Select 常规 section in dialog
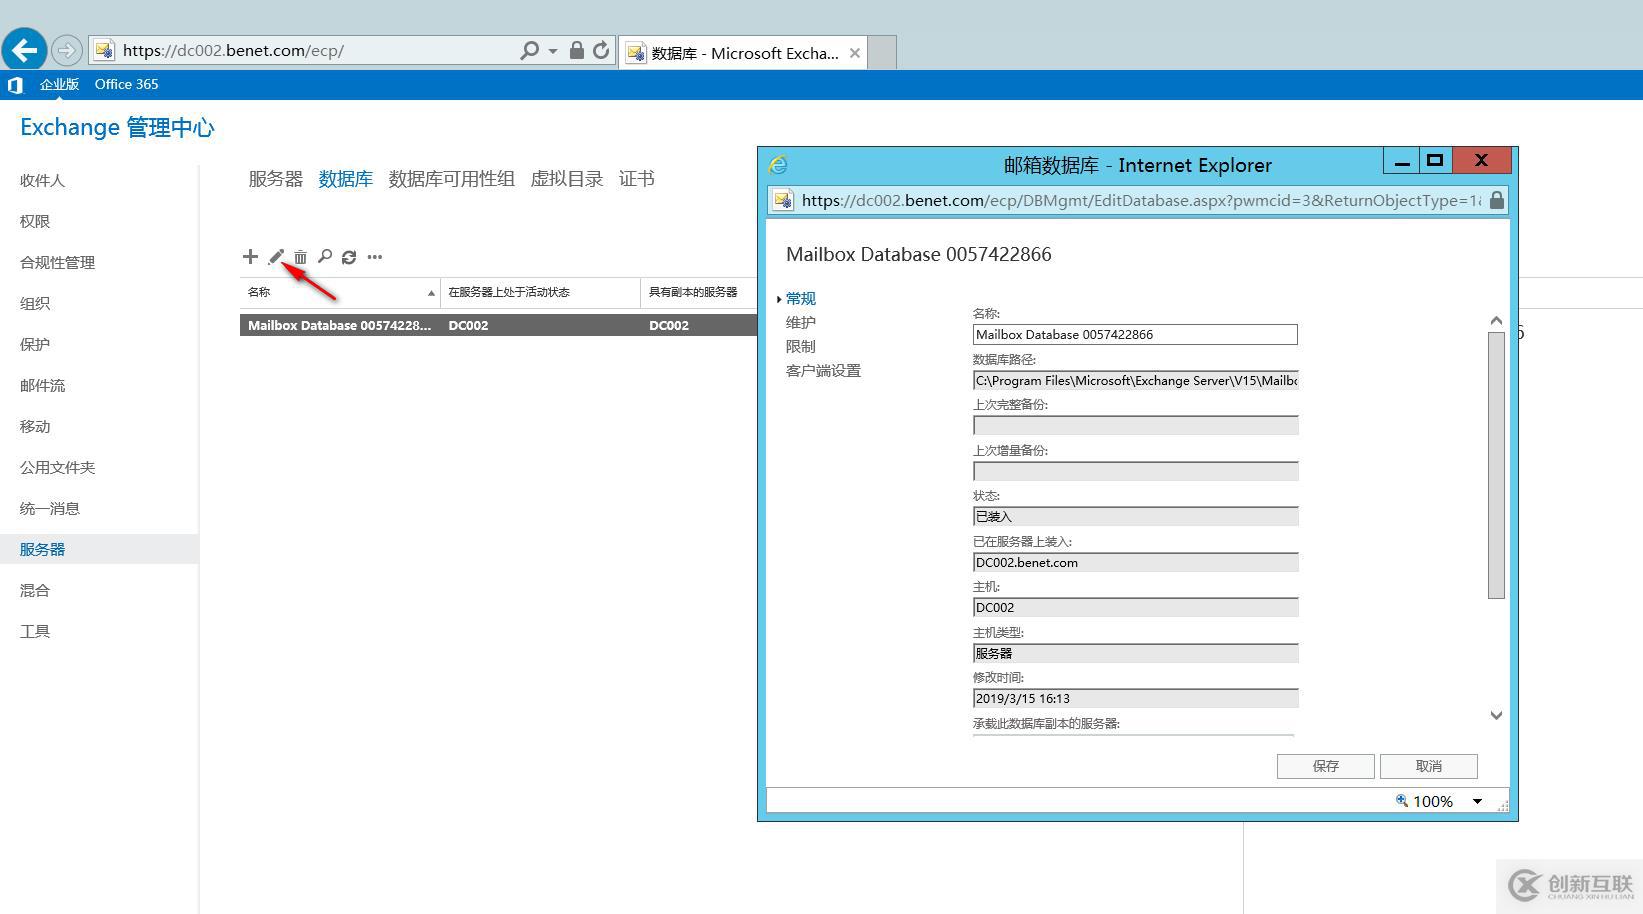The width and height of the screenshot is (1643, 914). [800, 298]
